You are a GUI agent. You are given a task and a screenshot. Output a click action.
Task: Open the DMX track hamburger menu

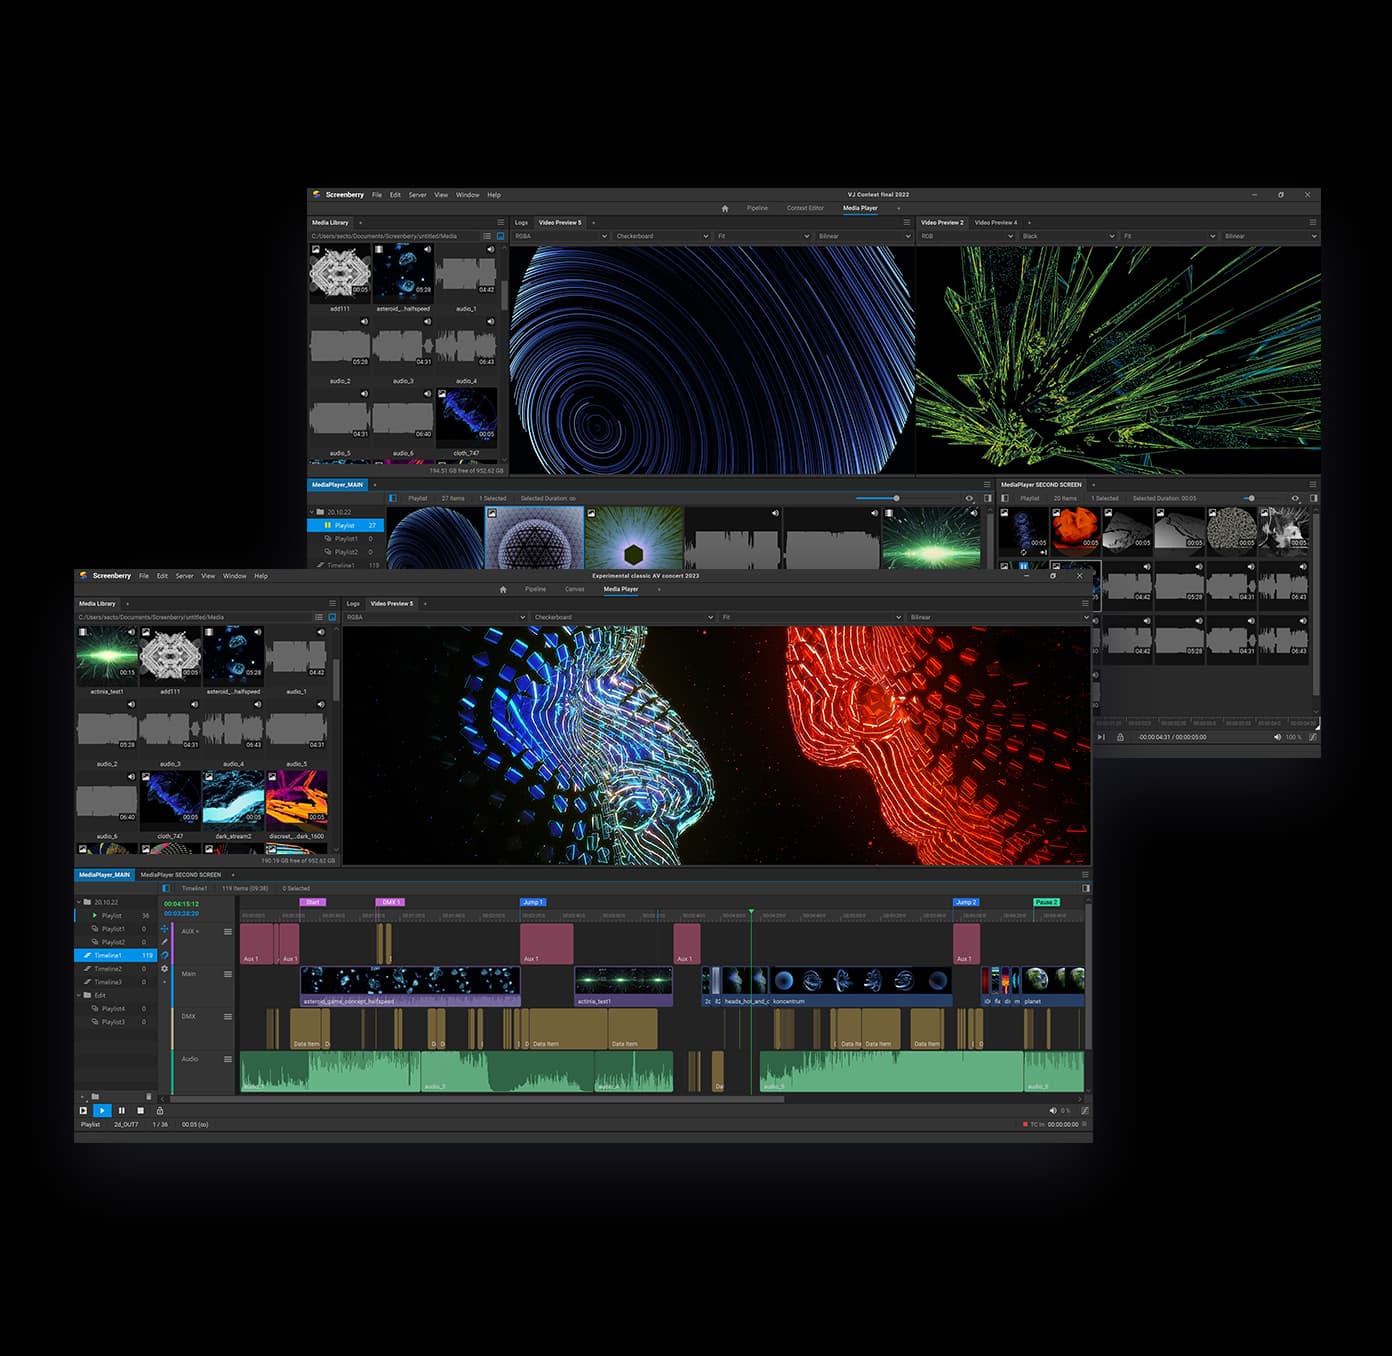click(228, 1016)
